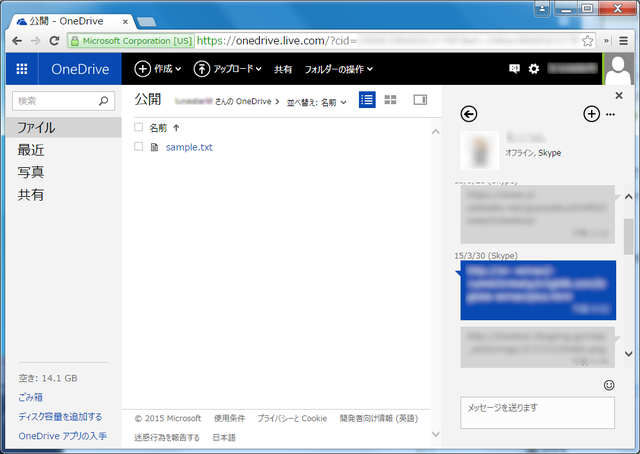Select 写真 in the sidebar
This screenshot has height=454, width=640.
point(31,172)
